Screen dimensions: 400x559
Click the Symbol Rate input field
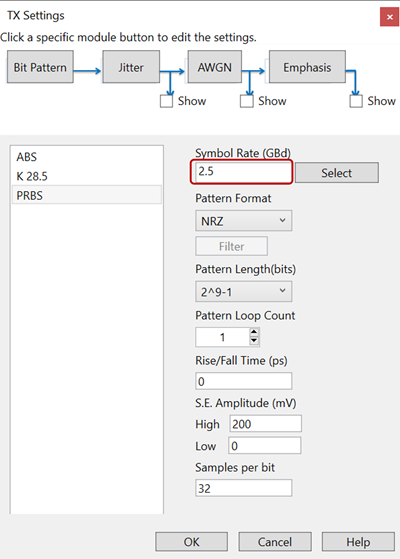pyautogui.click(x=241, y=172)
